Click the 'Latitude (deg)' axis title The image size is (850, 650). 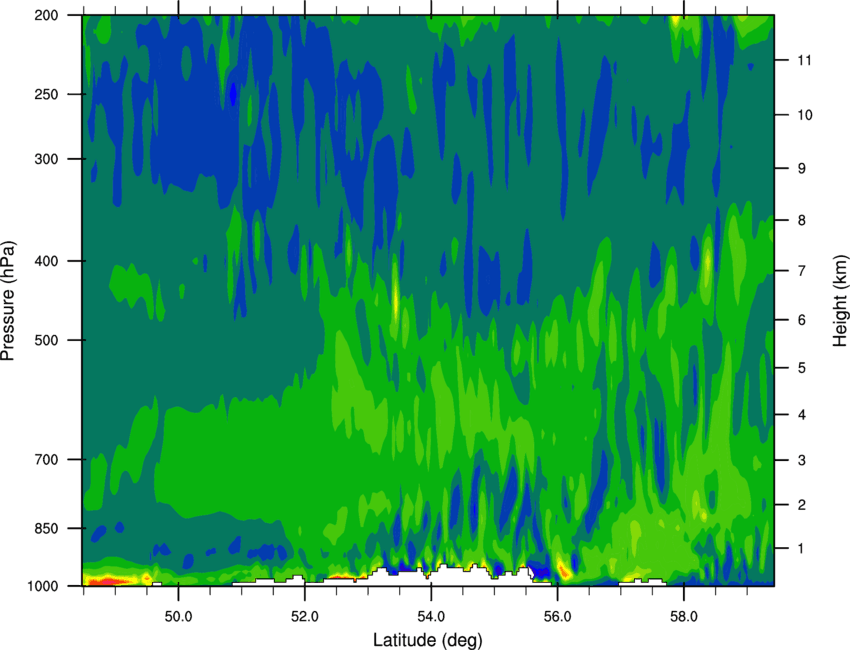[428, 640]
